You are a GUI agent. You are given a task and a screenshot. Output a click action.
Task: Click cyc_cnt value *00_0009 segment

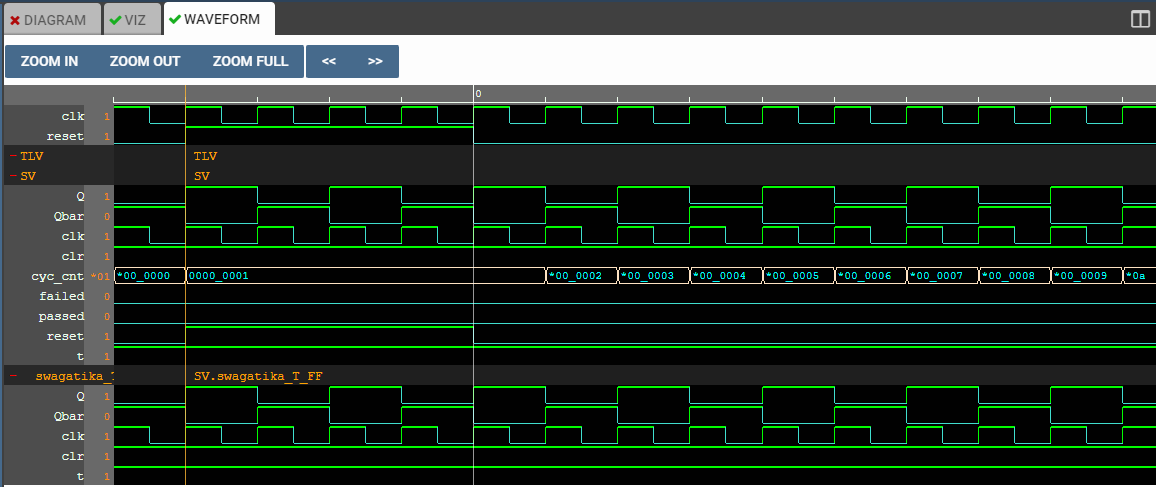point(1087,276)
